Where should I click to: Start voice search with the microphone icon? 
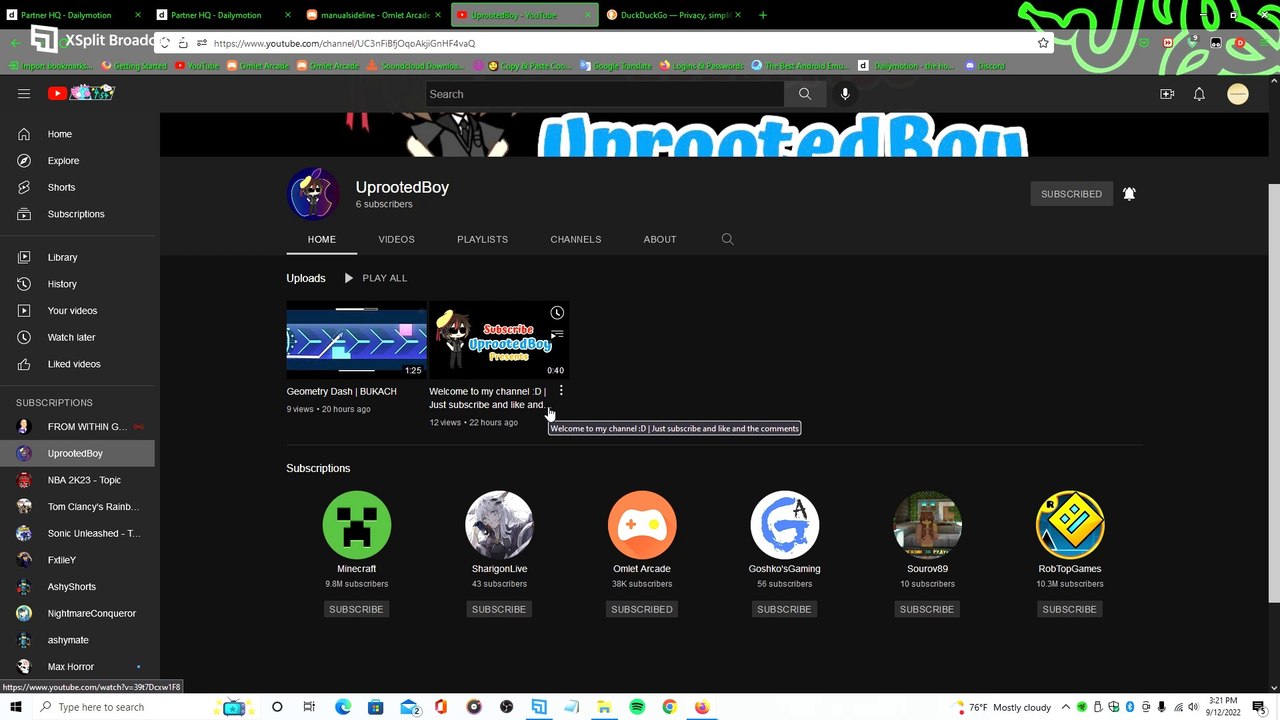pos(845,94)
